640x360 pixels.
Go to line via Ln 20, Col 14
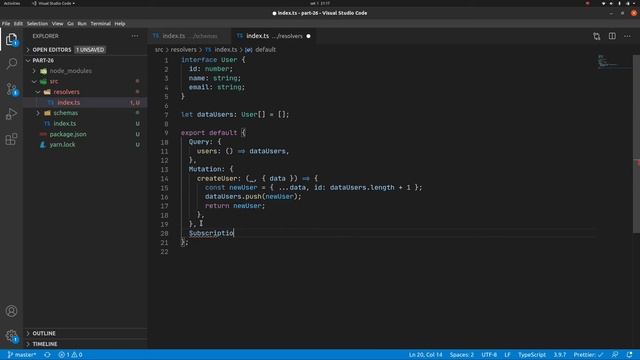tap(425, 355)
